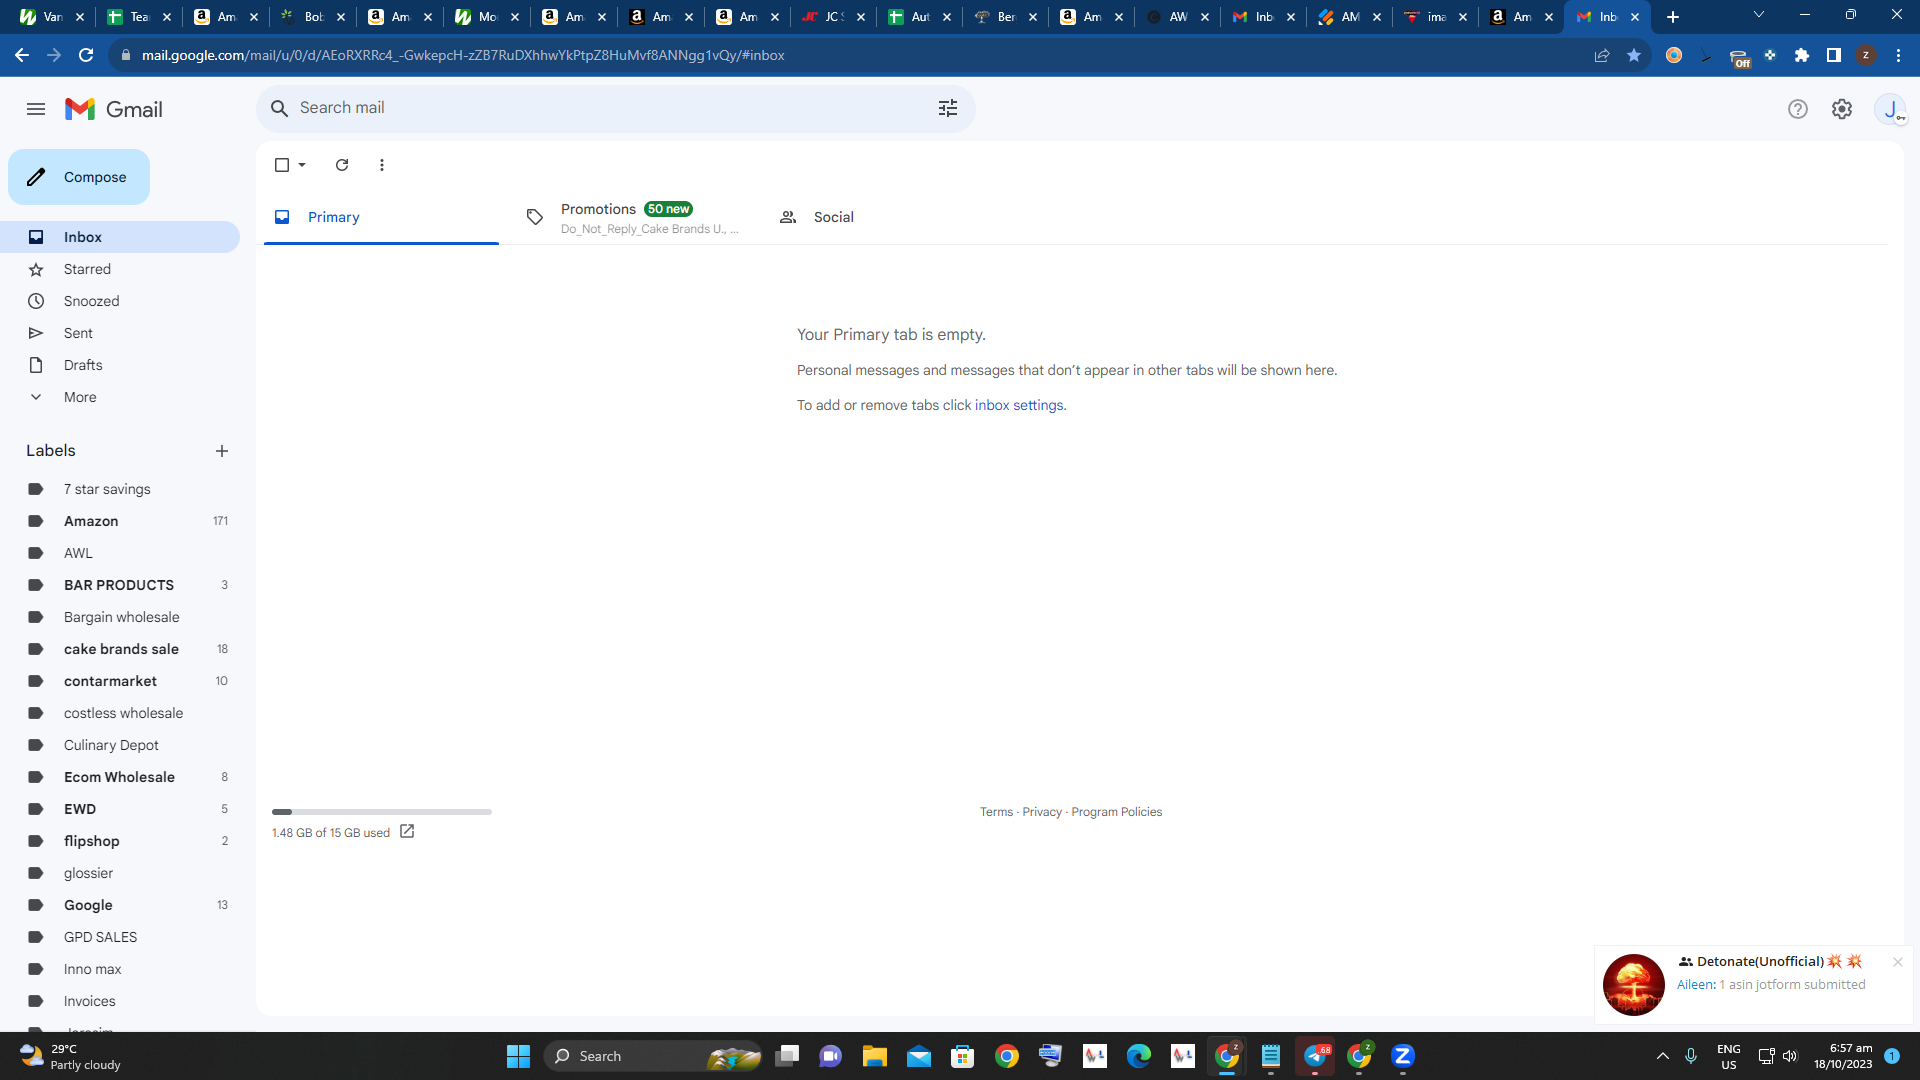This screenshot has height=1080, width=1920.
Task: Bookmark this page star icon
Action: pos(1634,55)
